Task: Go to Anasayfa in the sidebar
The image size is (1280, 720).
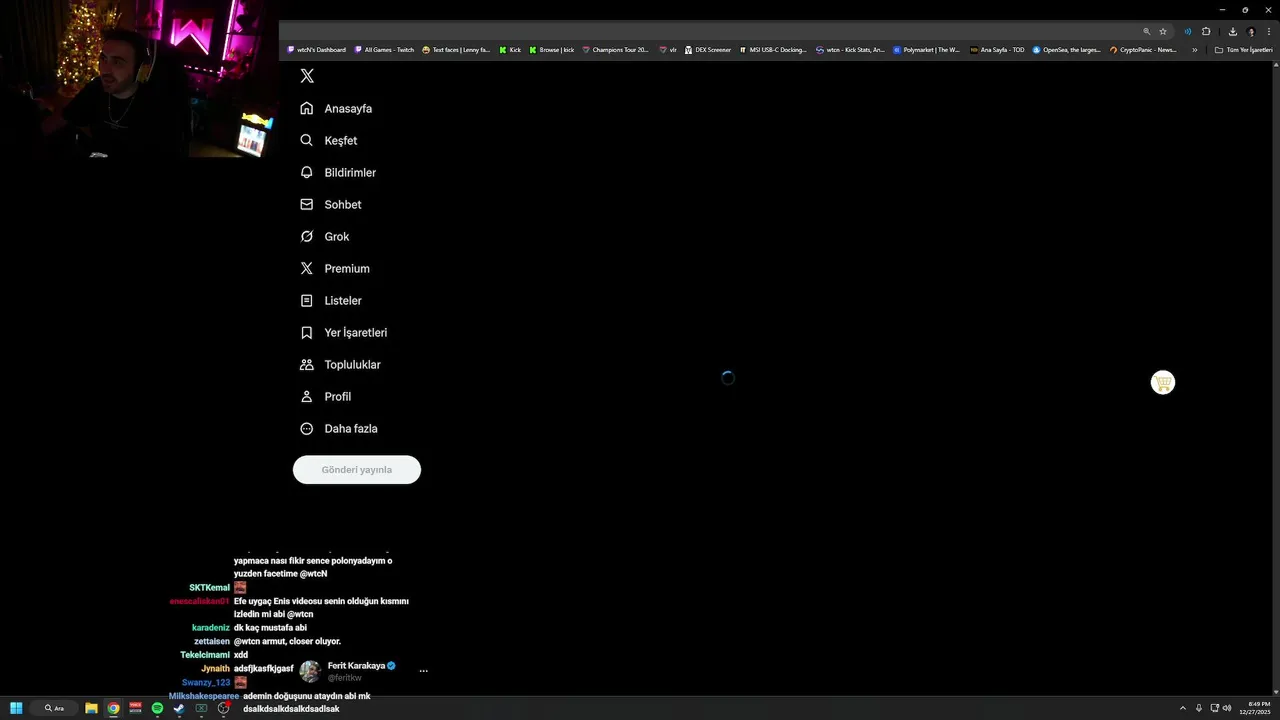Action: point(336,108)
